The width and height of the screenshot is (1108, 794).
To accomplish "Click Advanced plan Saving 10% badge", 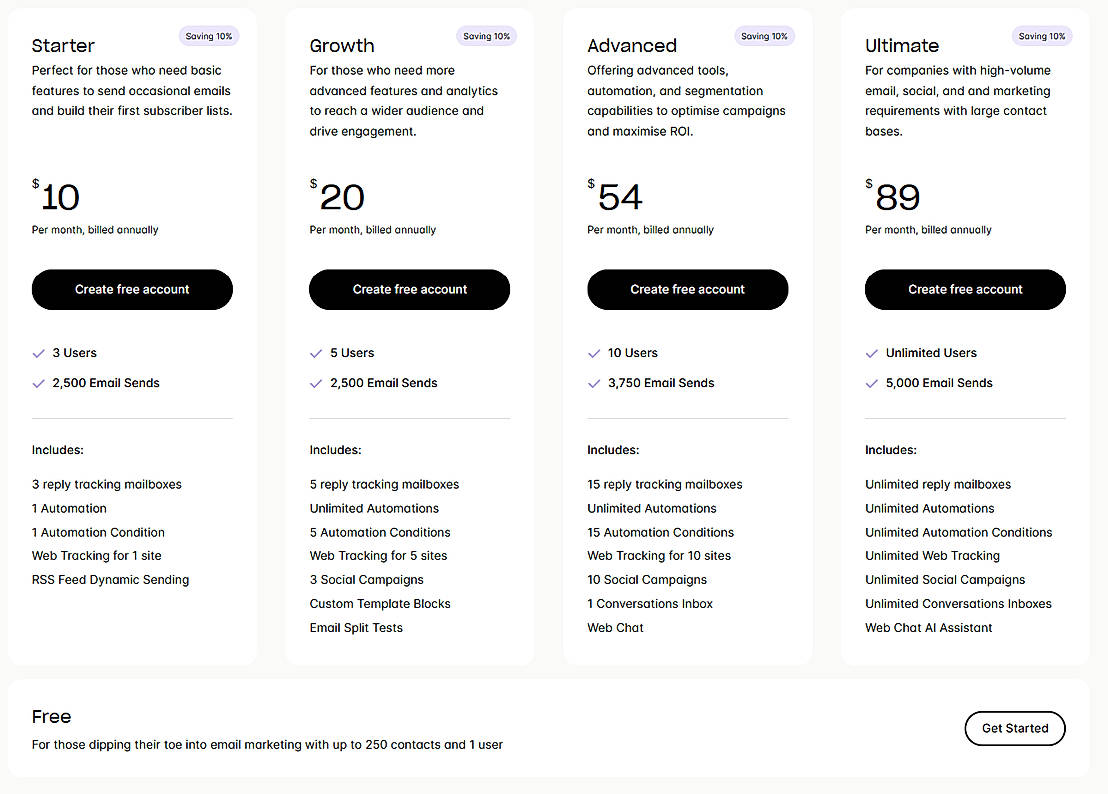I will [x=764, y=36].
